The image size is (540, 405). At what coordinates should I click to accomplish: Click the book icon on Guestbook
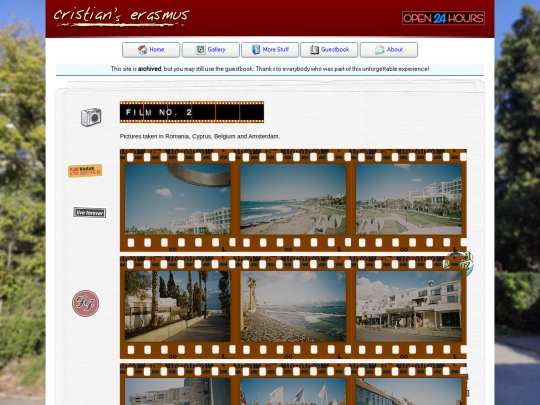314,50
